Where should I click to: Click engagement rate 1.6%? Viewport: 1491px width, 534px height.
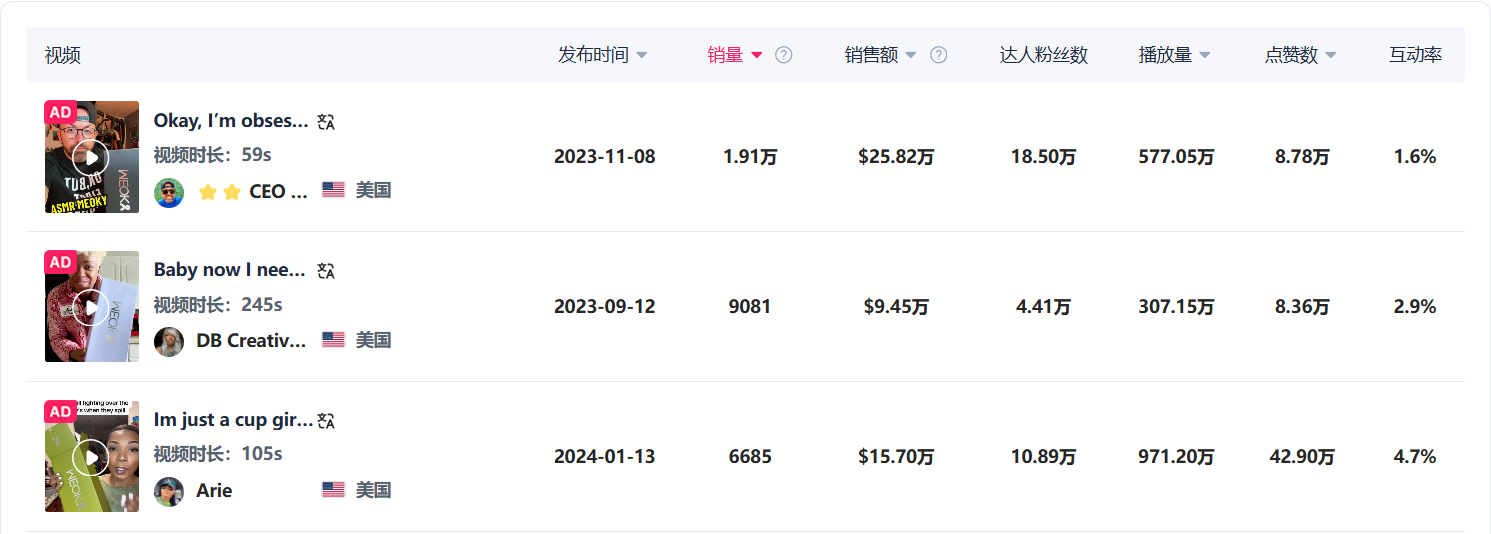pos(1415,157)
